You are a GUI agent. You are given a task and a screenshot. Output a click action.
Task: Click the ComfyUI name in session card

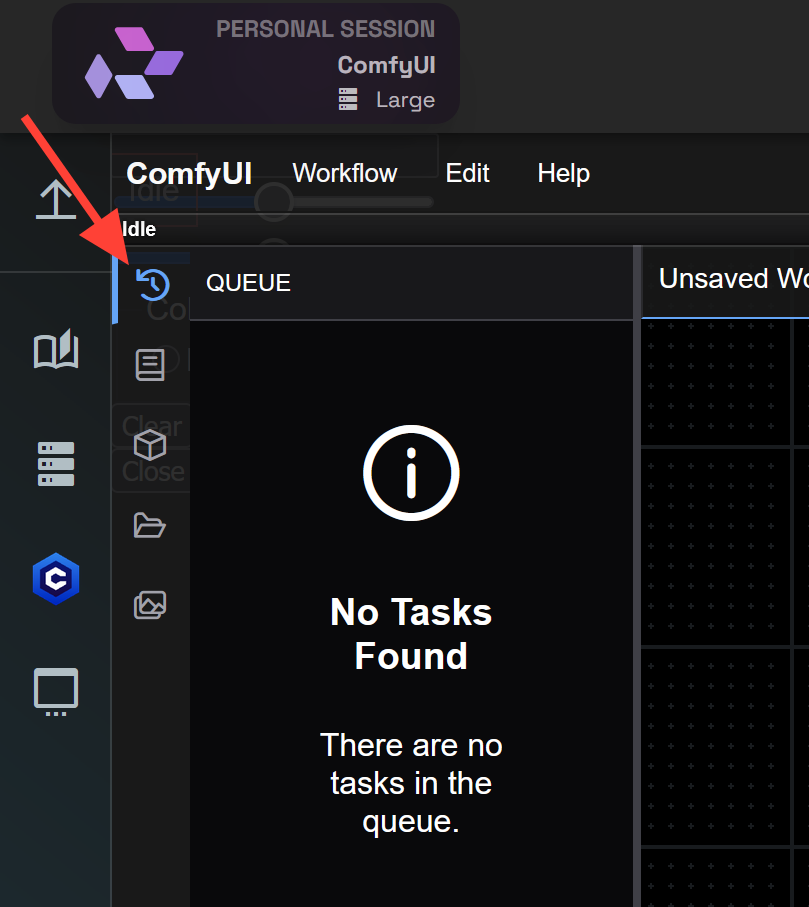(386, 65)
